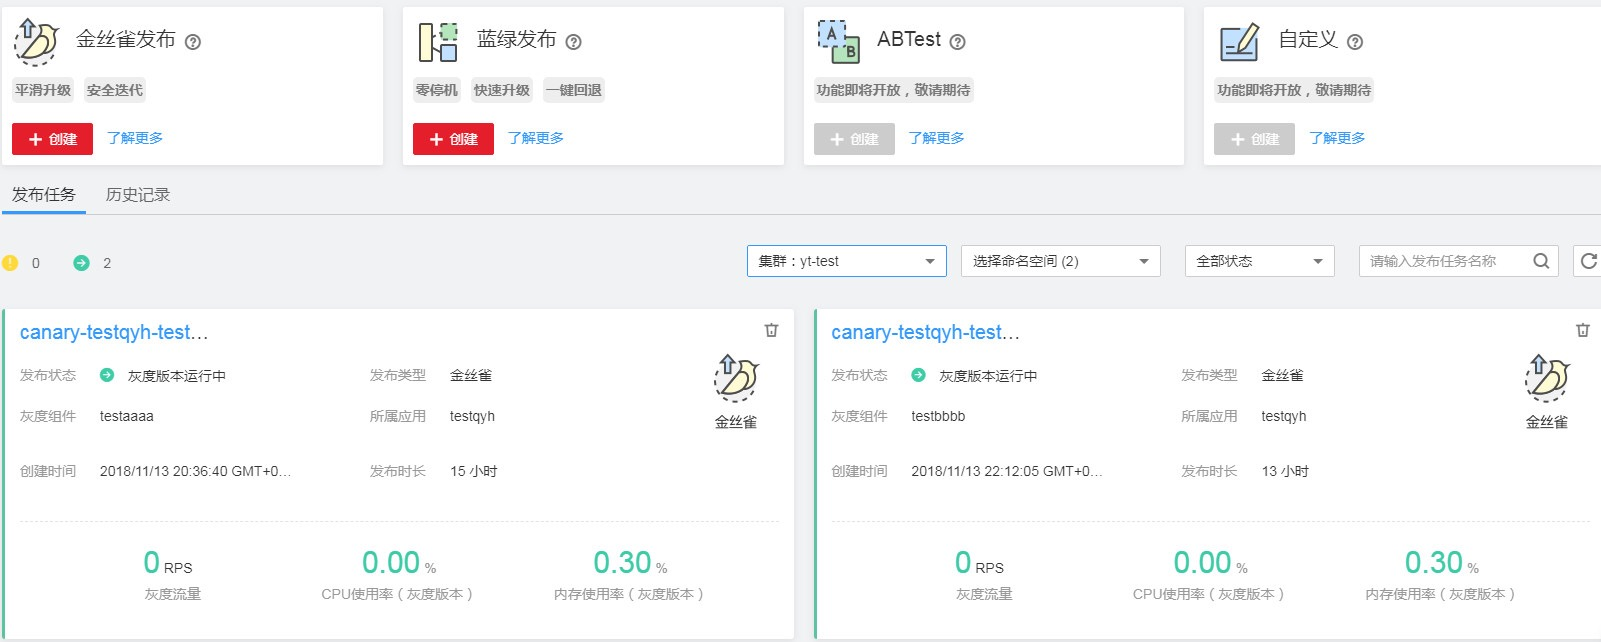Click the ABTest card icon
Viewport: 1601px width, 642px height.
pyautogui.click(x=838, y=42)
